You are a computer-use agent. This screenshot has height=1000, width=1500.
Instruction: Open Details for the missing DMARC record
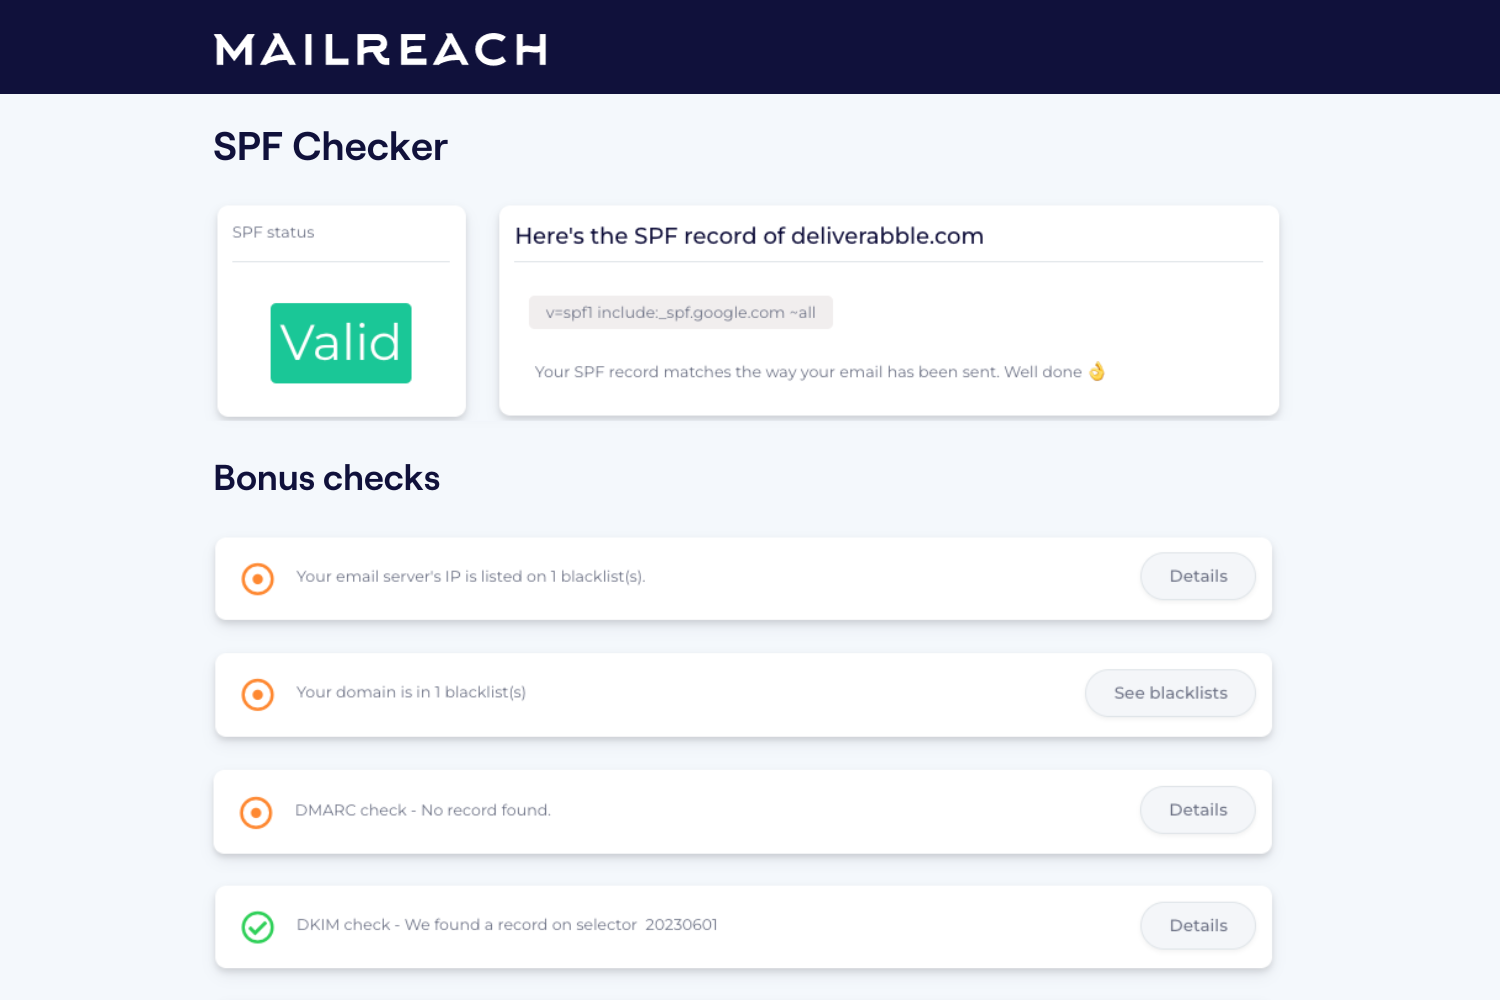pyautogui.click(x=1197, y=810)
